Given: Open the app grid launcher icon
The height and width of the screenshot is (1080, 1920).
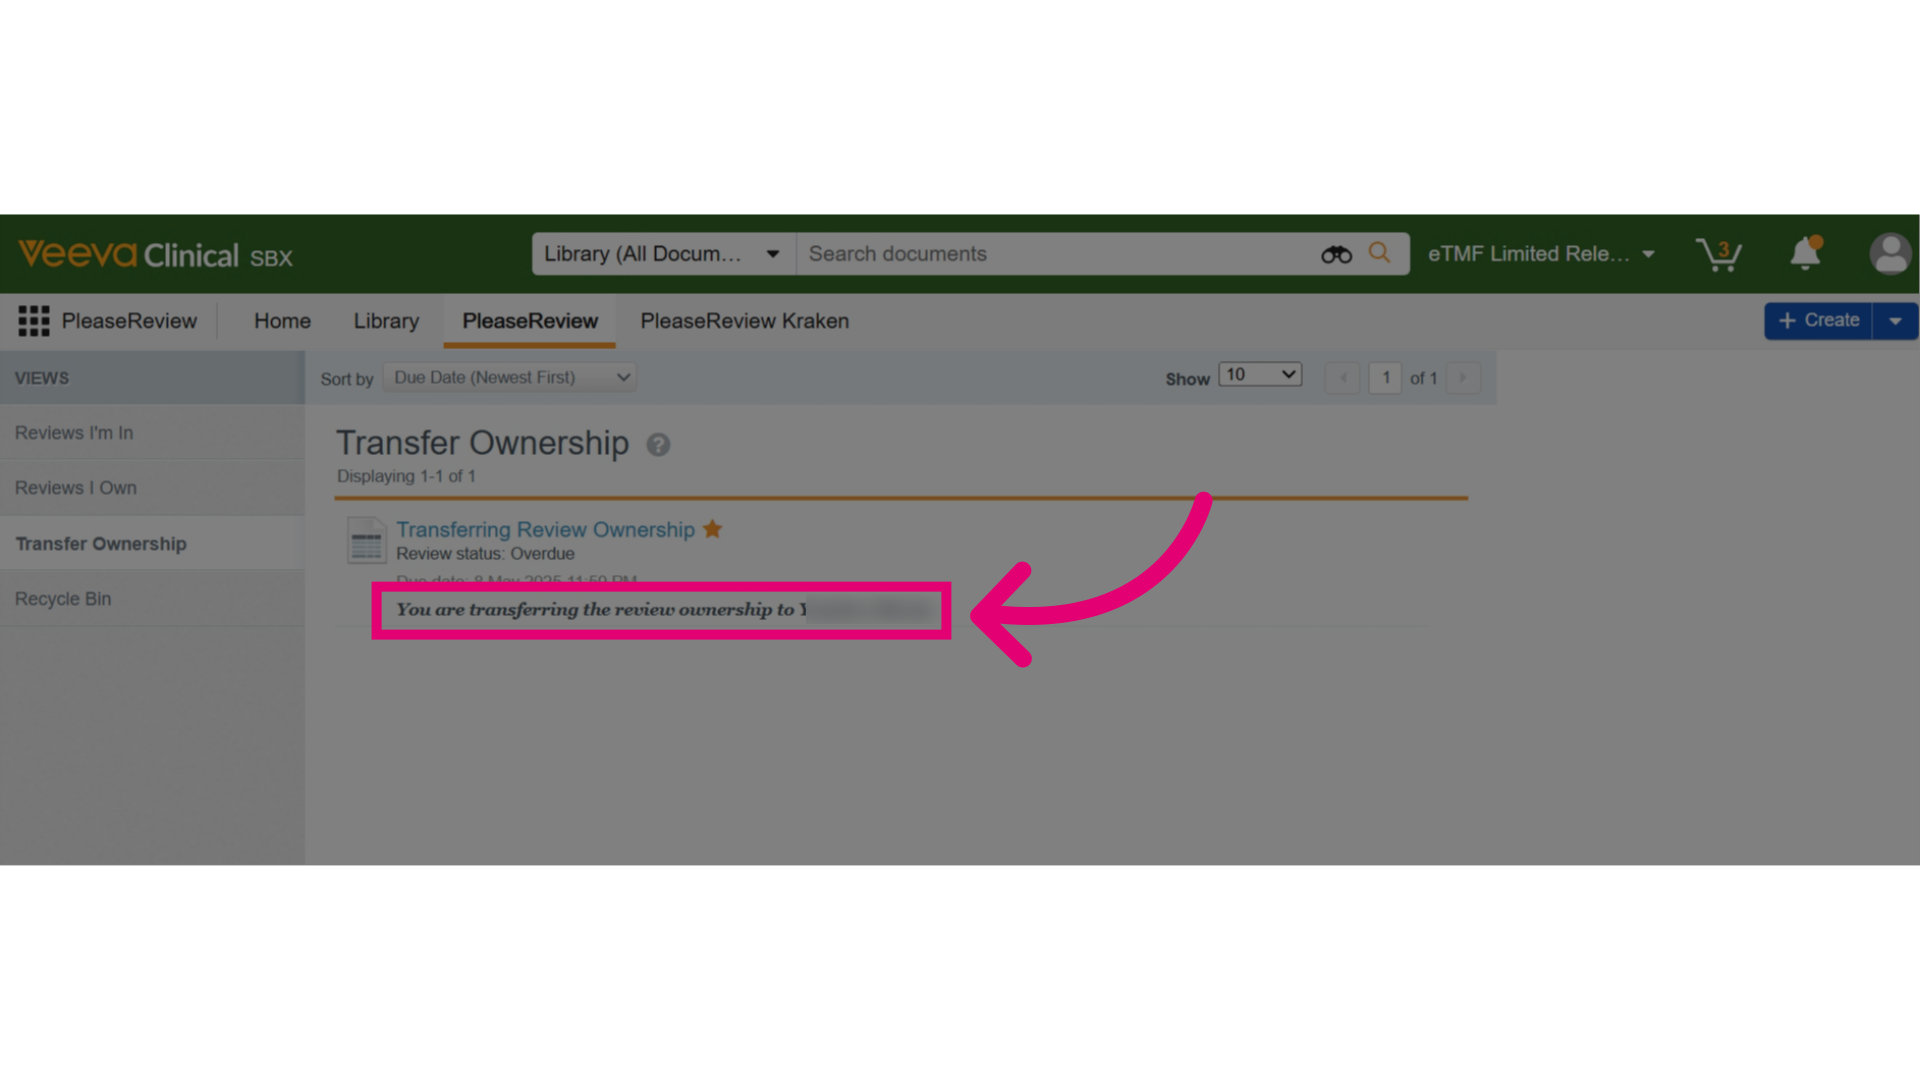Looking at the screenshot, I should pos(33,321).
